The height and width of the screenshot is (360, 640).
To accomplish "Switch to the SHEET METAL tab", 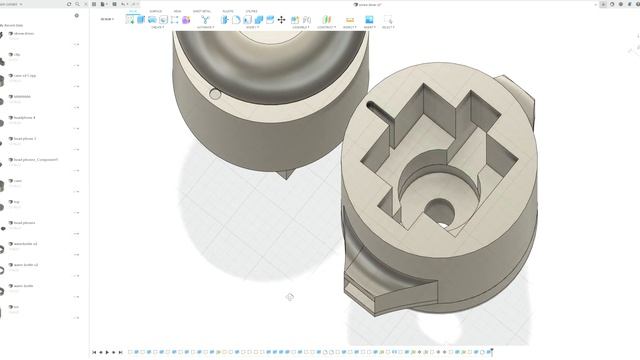I will tap(202, 11).
